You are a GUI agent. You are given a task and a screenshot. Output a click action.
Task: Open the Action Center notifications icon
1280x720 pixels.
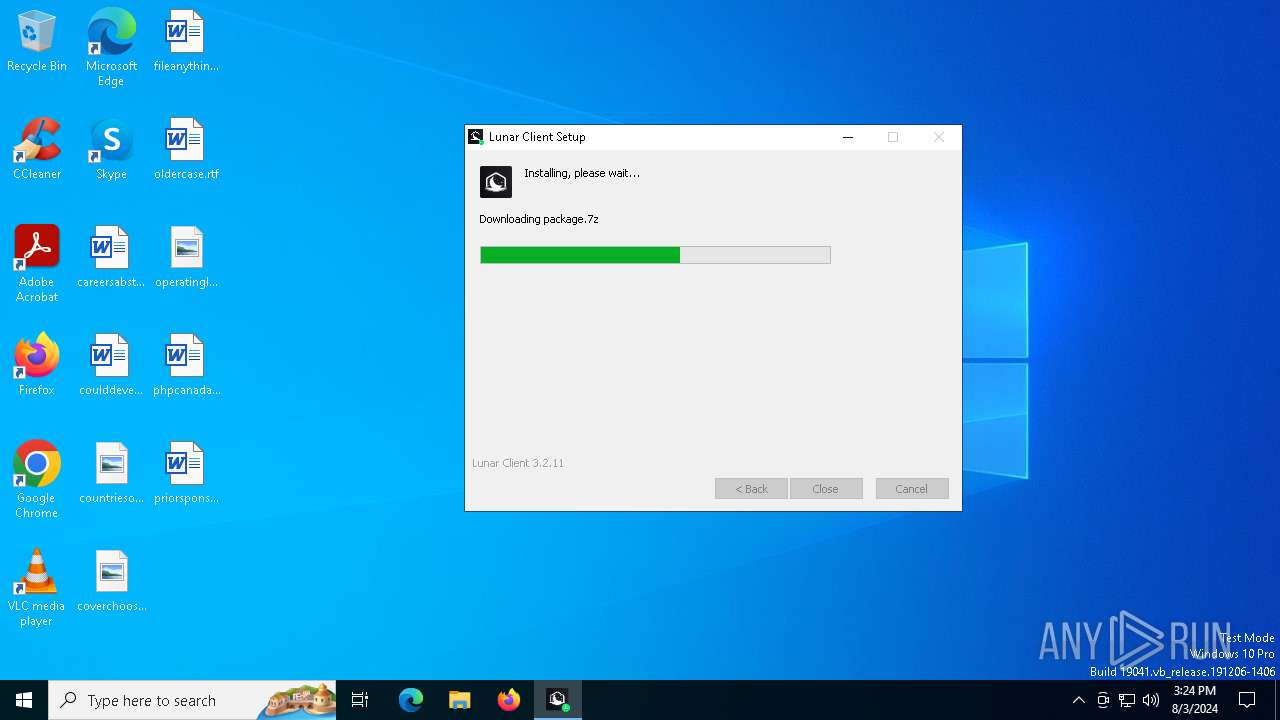pos(1247,700)
